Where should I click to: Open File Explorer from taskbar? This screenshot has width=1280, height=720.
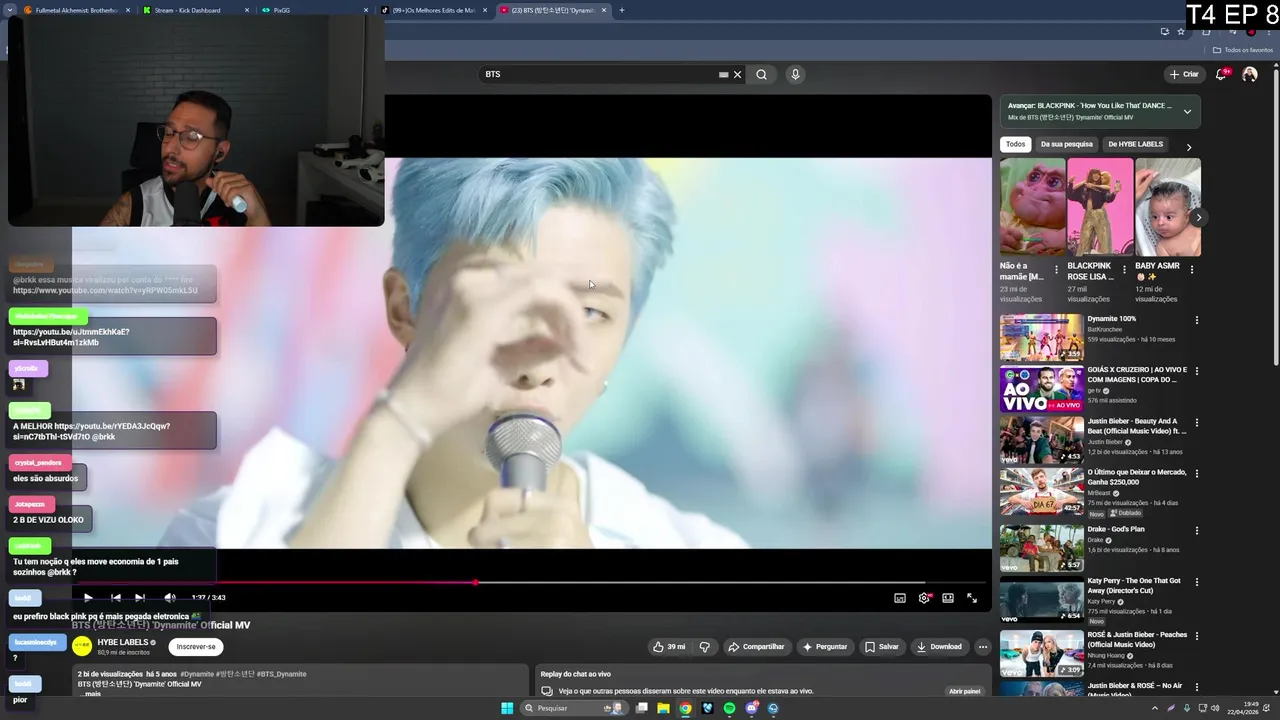pos(663,708)
